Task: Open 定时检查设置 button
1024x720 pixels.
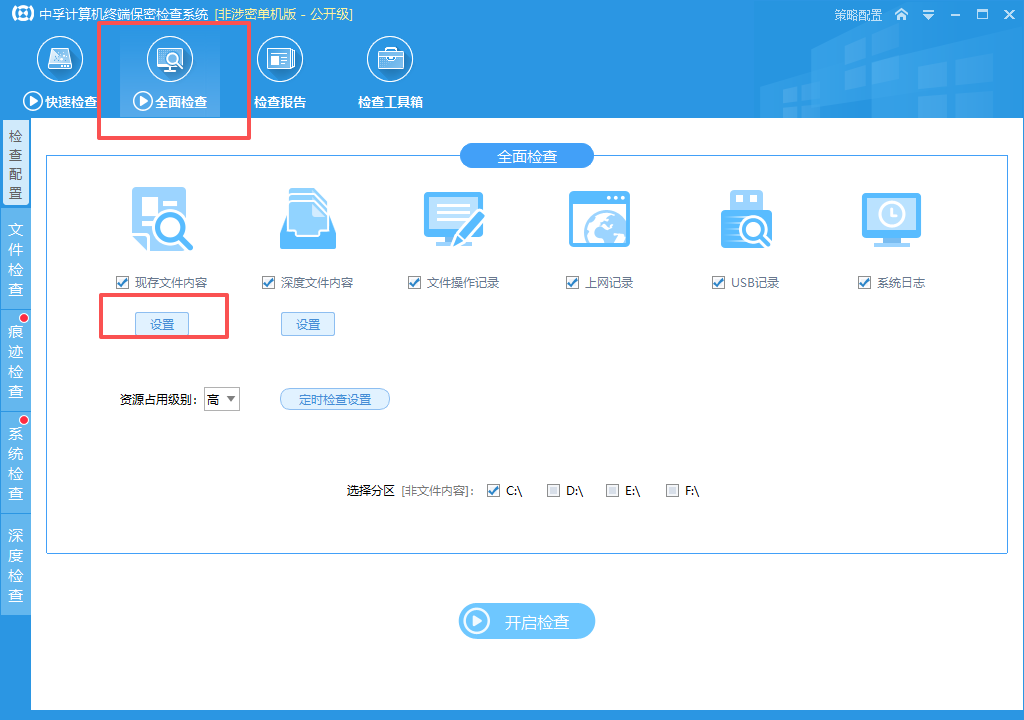Action: pyautogui.click(x=335, y=399)
